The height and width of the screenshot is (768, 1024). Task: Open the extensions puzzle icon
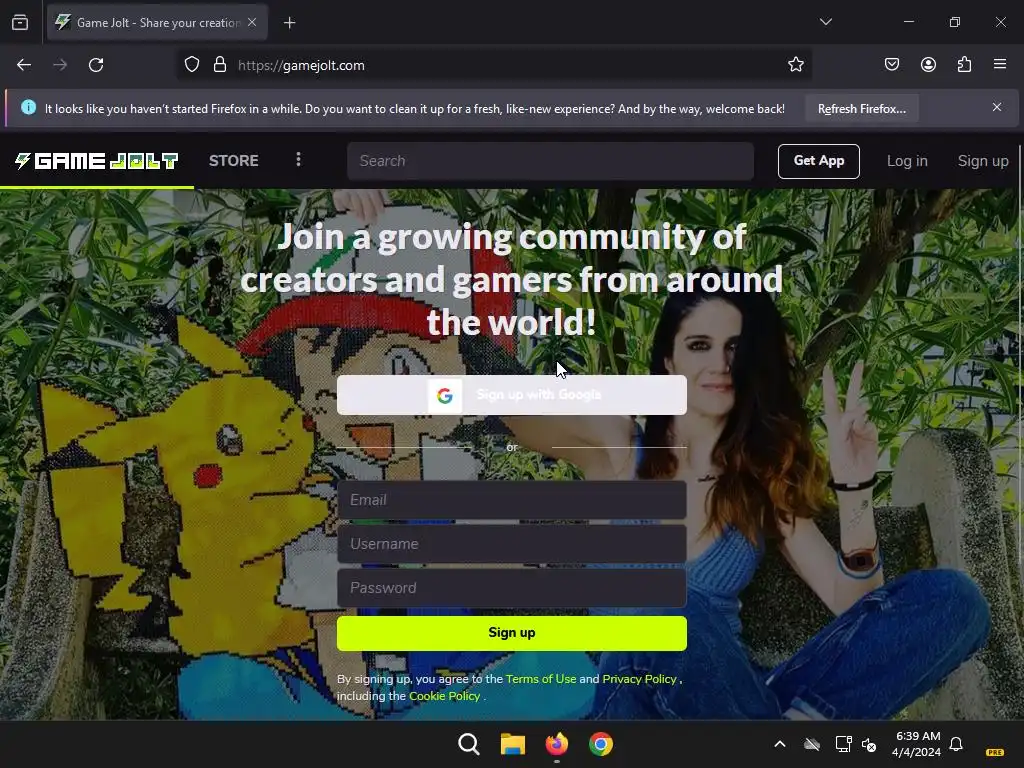pyautogui.click(x=964, y=65)
